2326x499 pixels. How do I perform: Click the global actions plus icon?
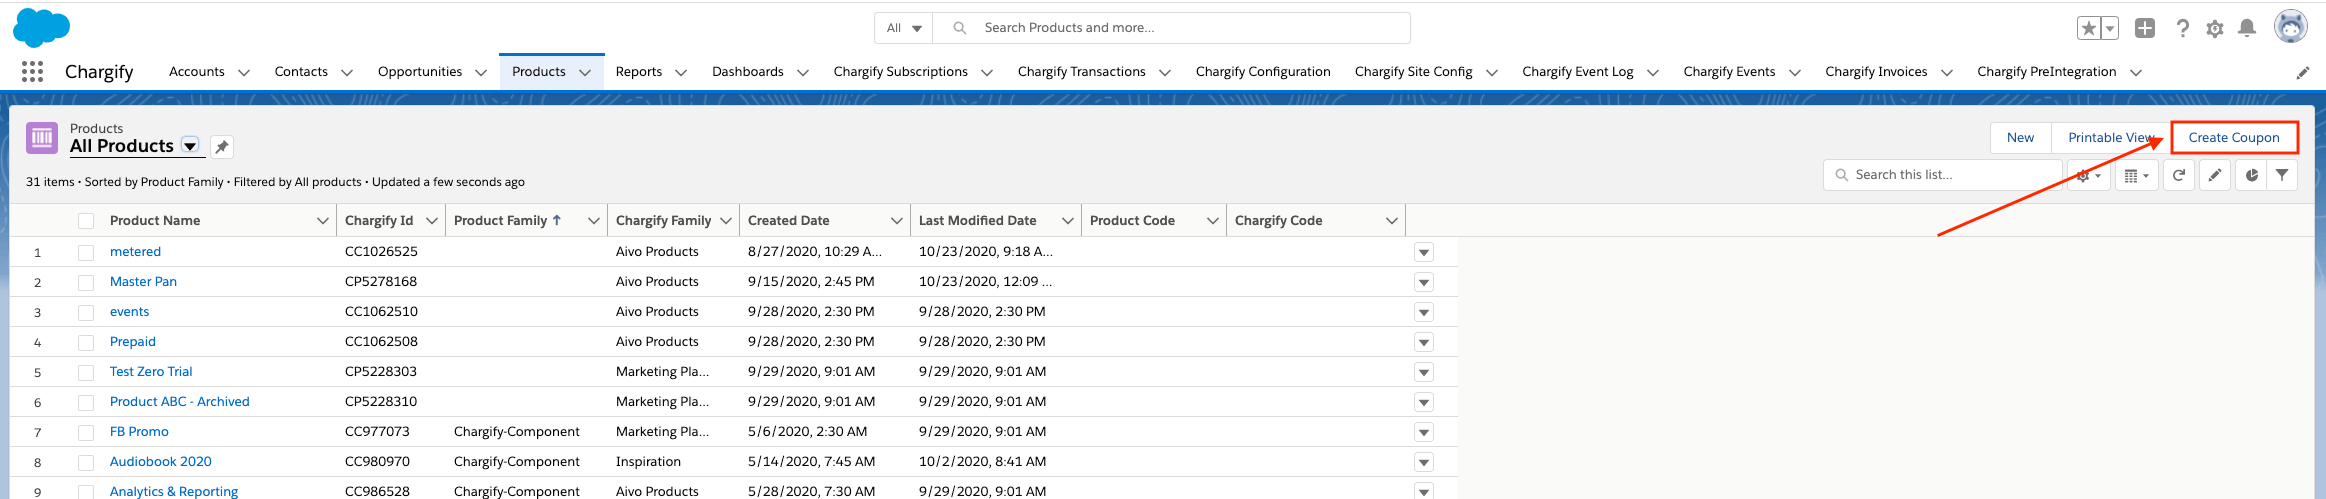(2145, 28)
